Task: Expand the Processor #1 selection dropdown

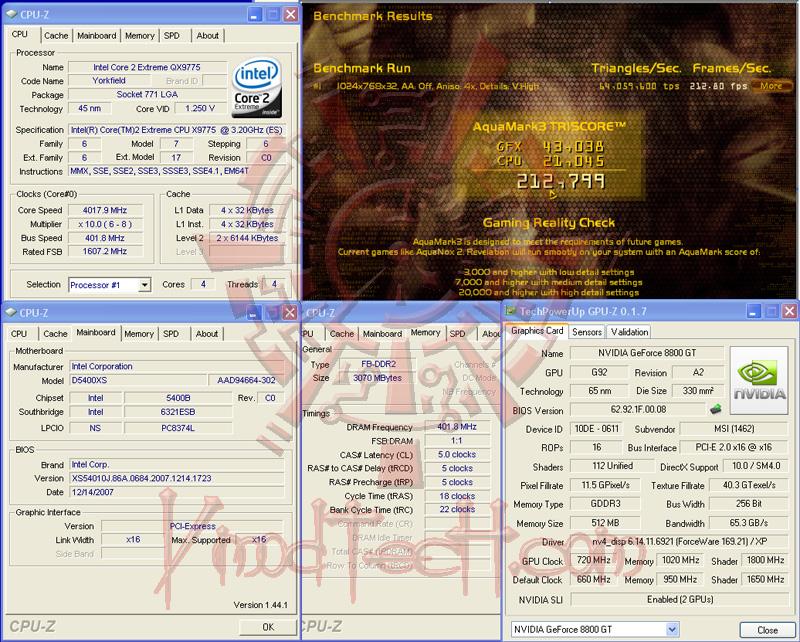Action: point(144,285)
